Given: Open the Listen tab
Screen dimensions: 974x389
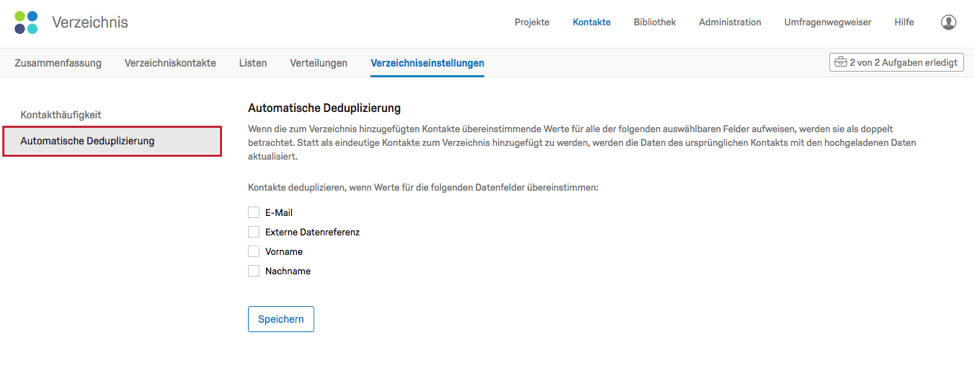Looking at the screenshot, I should (x=253, y=63).
